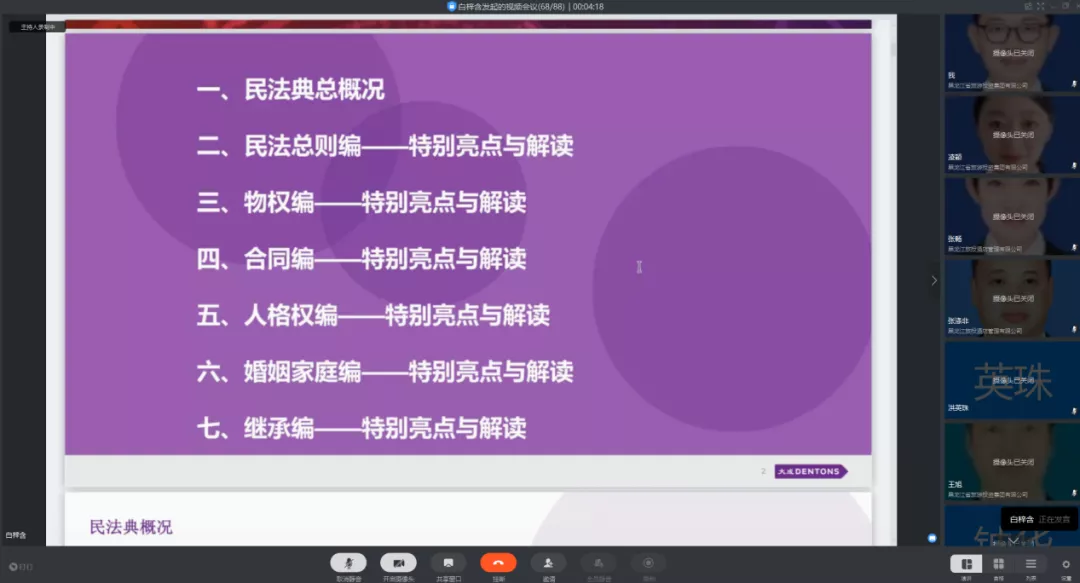Select the sixth participant thumbnail labeled 王旭
Viewport: 1080px width, 583px height.
pyautogui.click(x=1011, y=462)
